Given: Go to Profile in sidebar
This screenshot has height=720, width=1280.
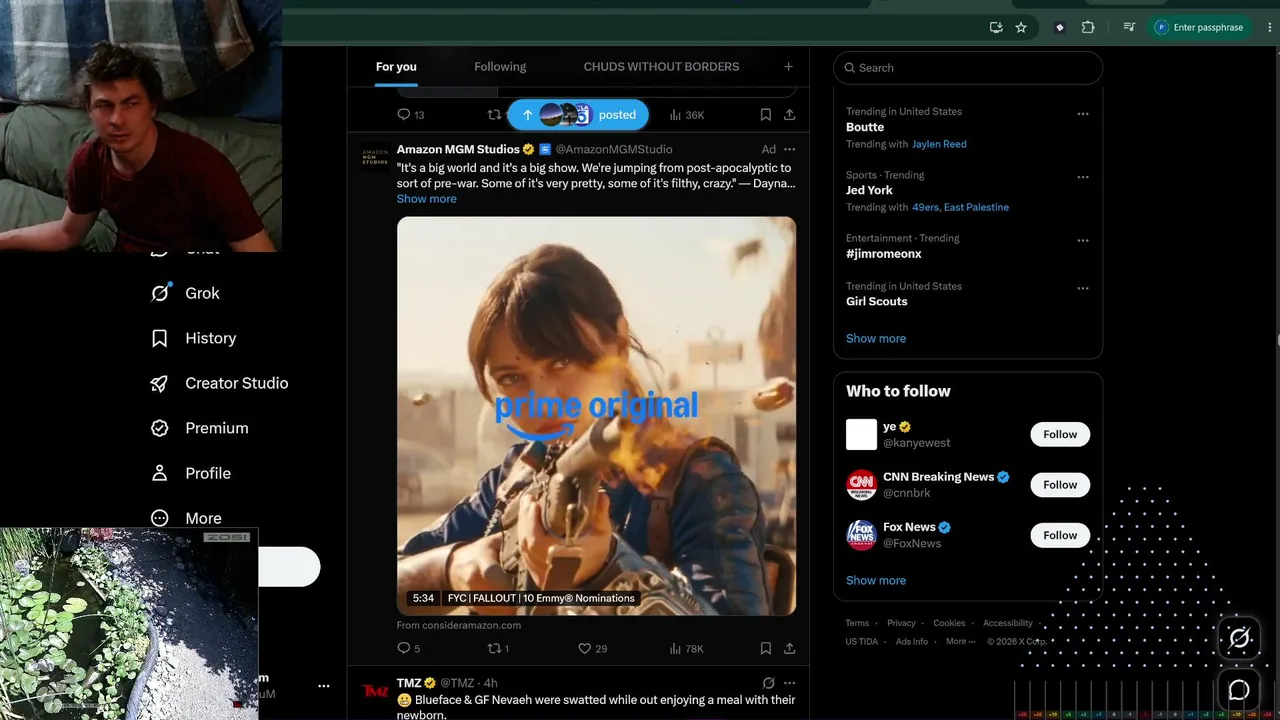Looking at the screenshot, I should (x=190, y=473).
